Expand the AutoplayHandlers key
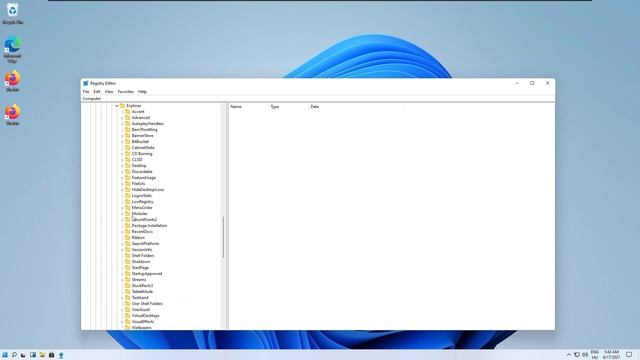The image size is (640, 360). click(122, 124)
